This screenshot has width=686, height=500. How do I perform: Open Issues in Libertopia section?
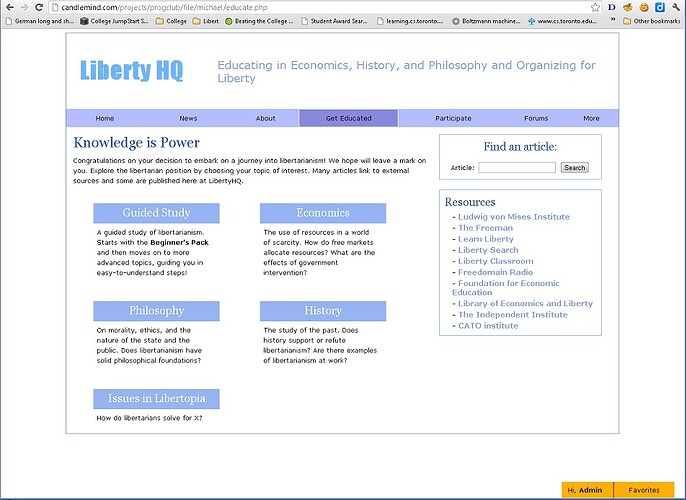click(156, 399)
